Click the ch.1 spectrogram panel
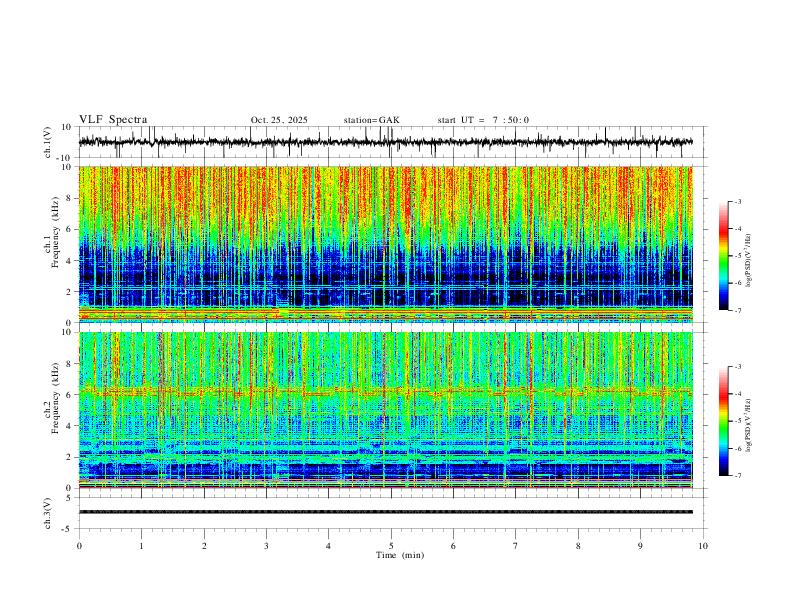 click(x=385, y=244)
